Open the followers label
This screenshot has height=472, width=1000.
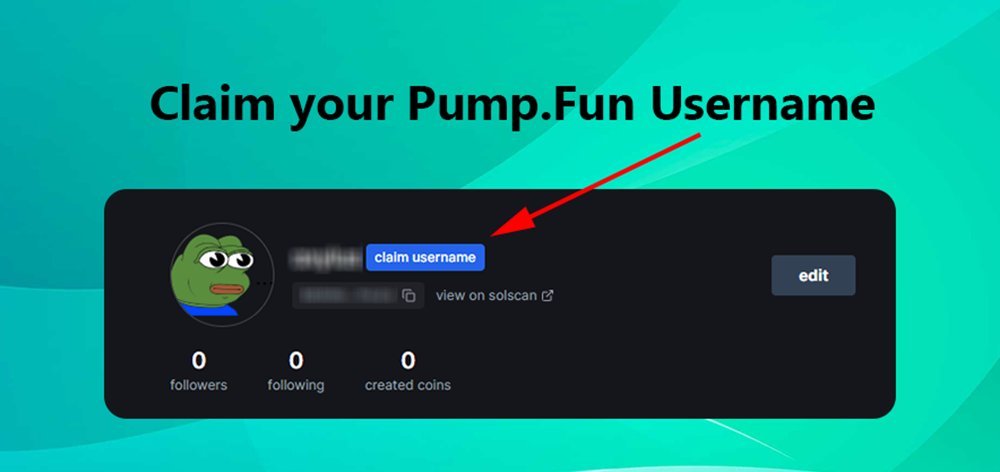tap(198, 385)
